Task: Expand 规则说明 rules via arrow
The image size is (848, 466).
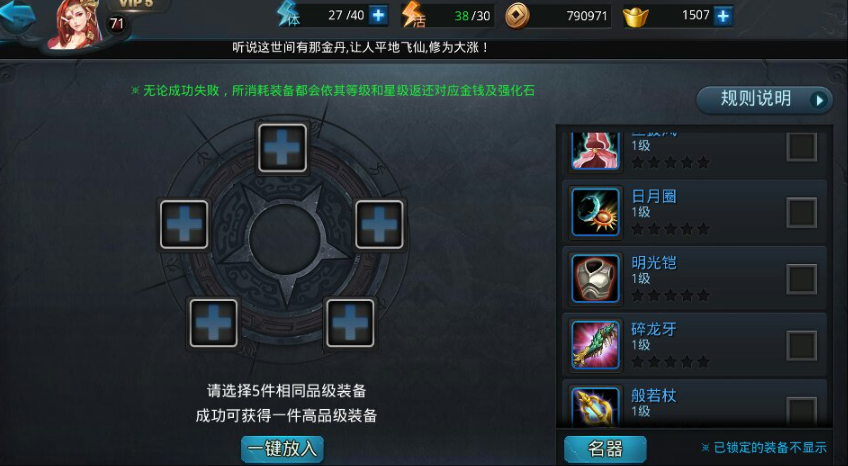Action: coord(820,101)
